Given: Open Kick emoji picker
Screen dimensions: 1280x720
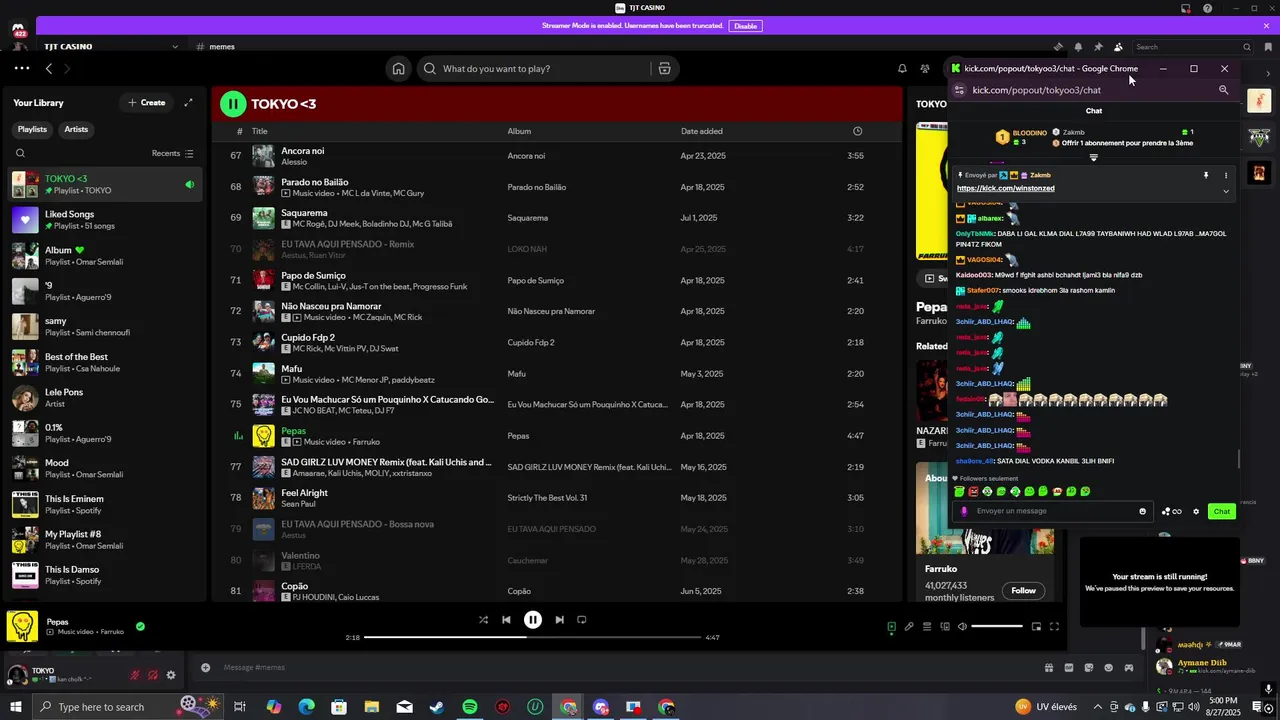Looking at the screenshot, I should 1143,511.
